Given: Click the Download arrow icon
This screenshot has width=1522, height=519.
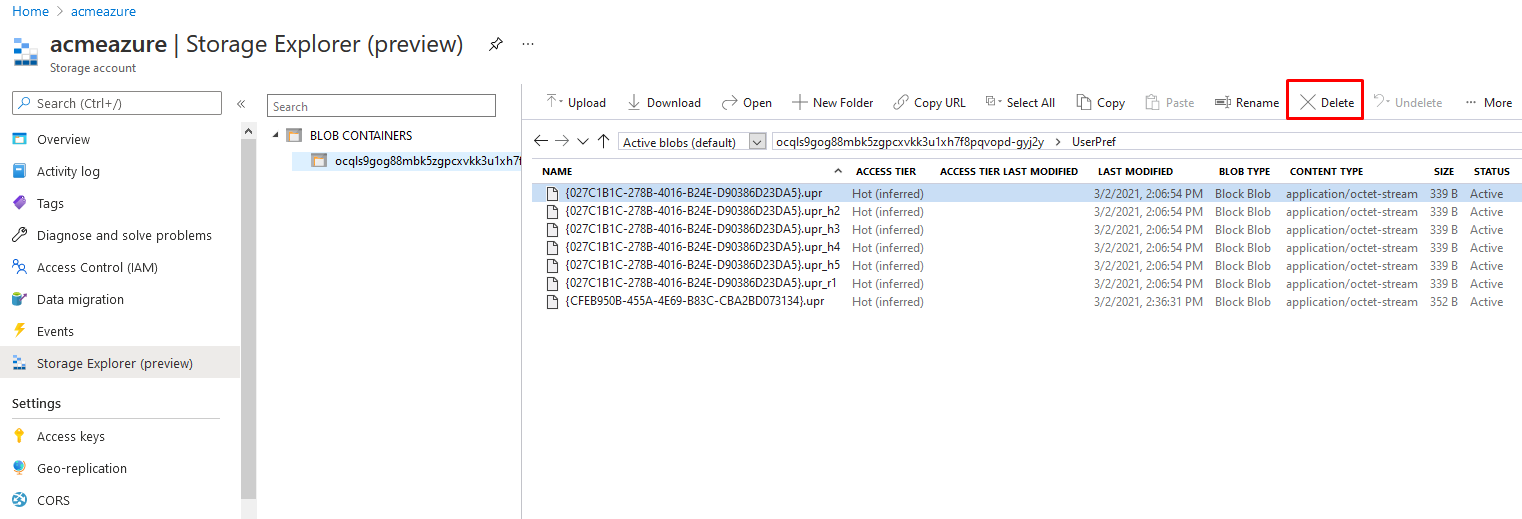Looking at the screenshot, I should tap(634, 102).
